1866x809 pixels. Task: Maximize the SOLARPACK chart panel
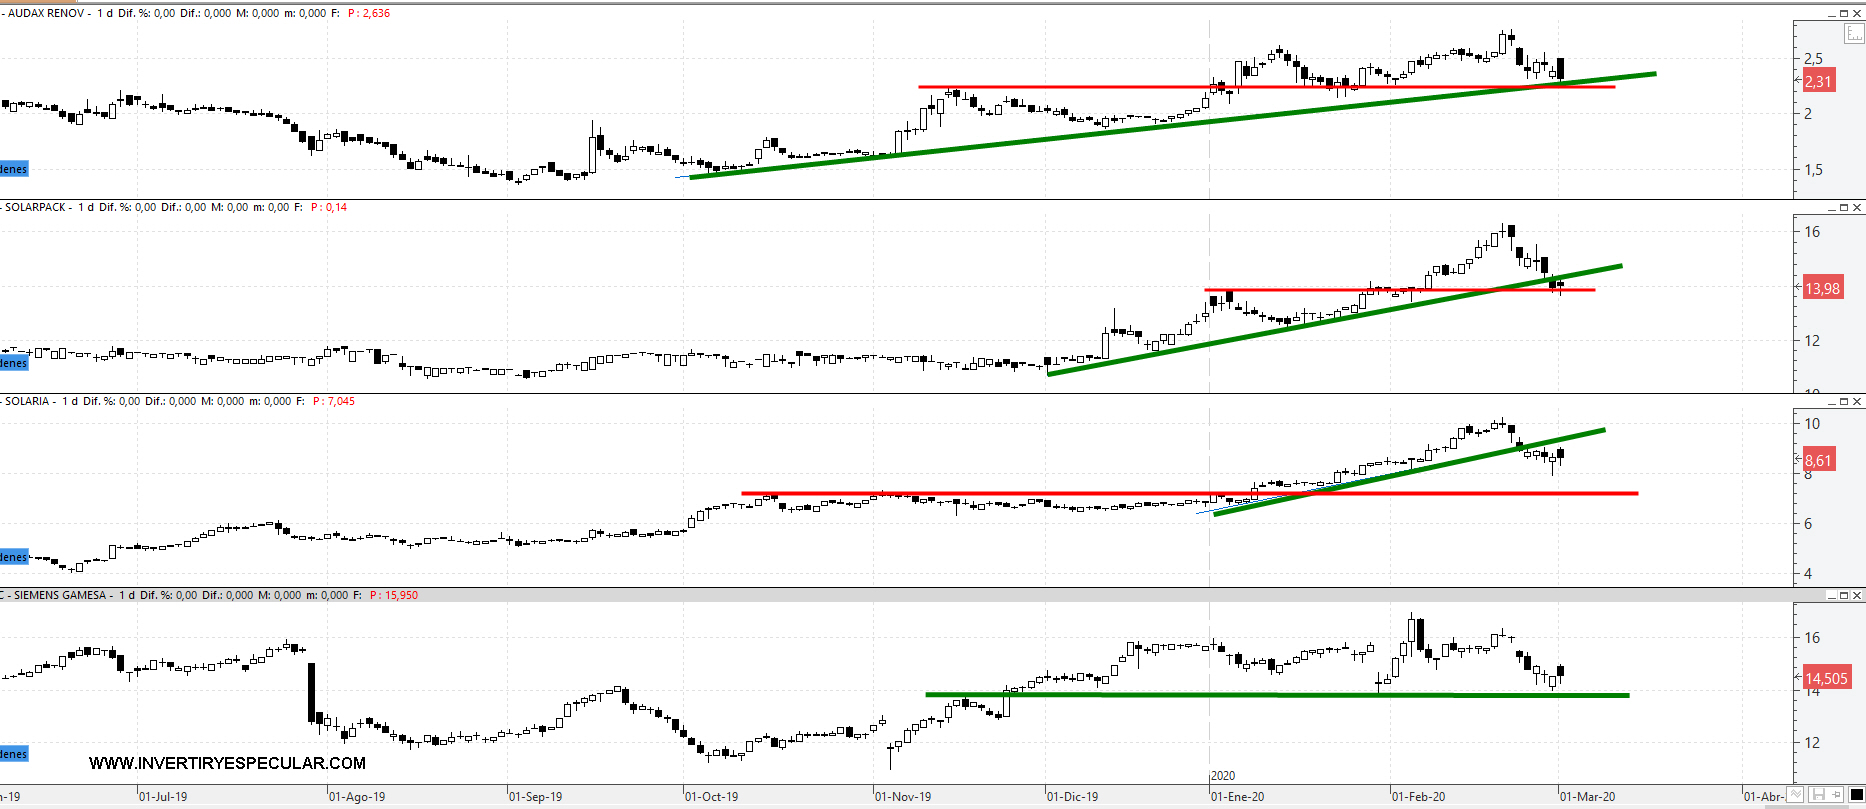(x=1844, y=207)
